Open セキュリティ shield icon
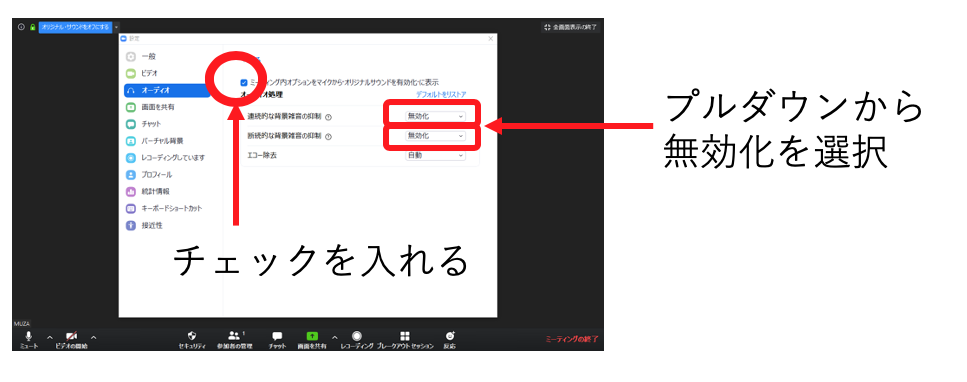967x382 pixels. [192, 336]
